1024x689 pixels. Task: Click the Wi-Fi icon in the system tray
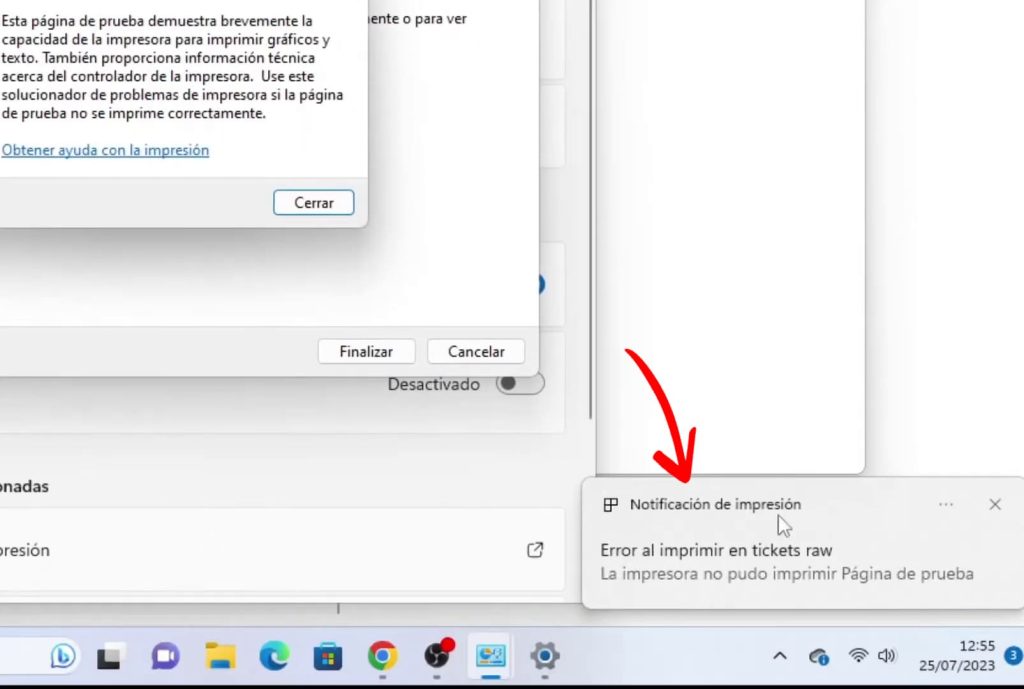coord(857,656)
